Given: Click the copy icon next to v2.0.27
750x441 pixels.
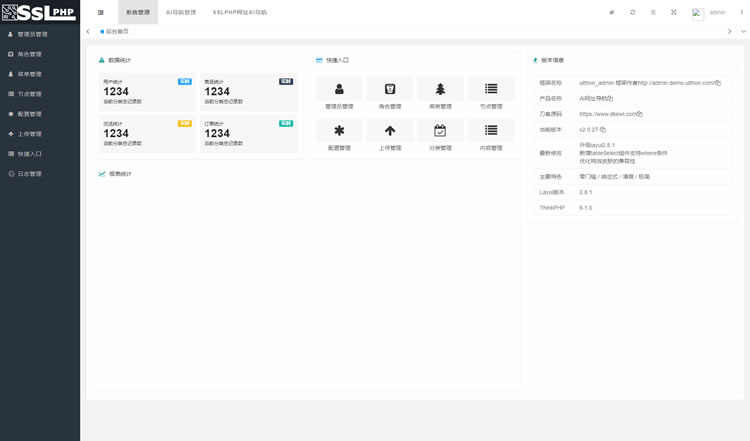Looking at the screenshot, I should pyautogui.click(x=603, y=130).
